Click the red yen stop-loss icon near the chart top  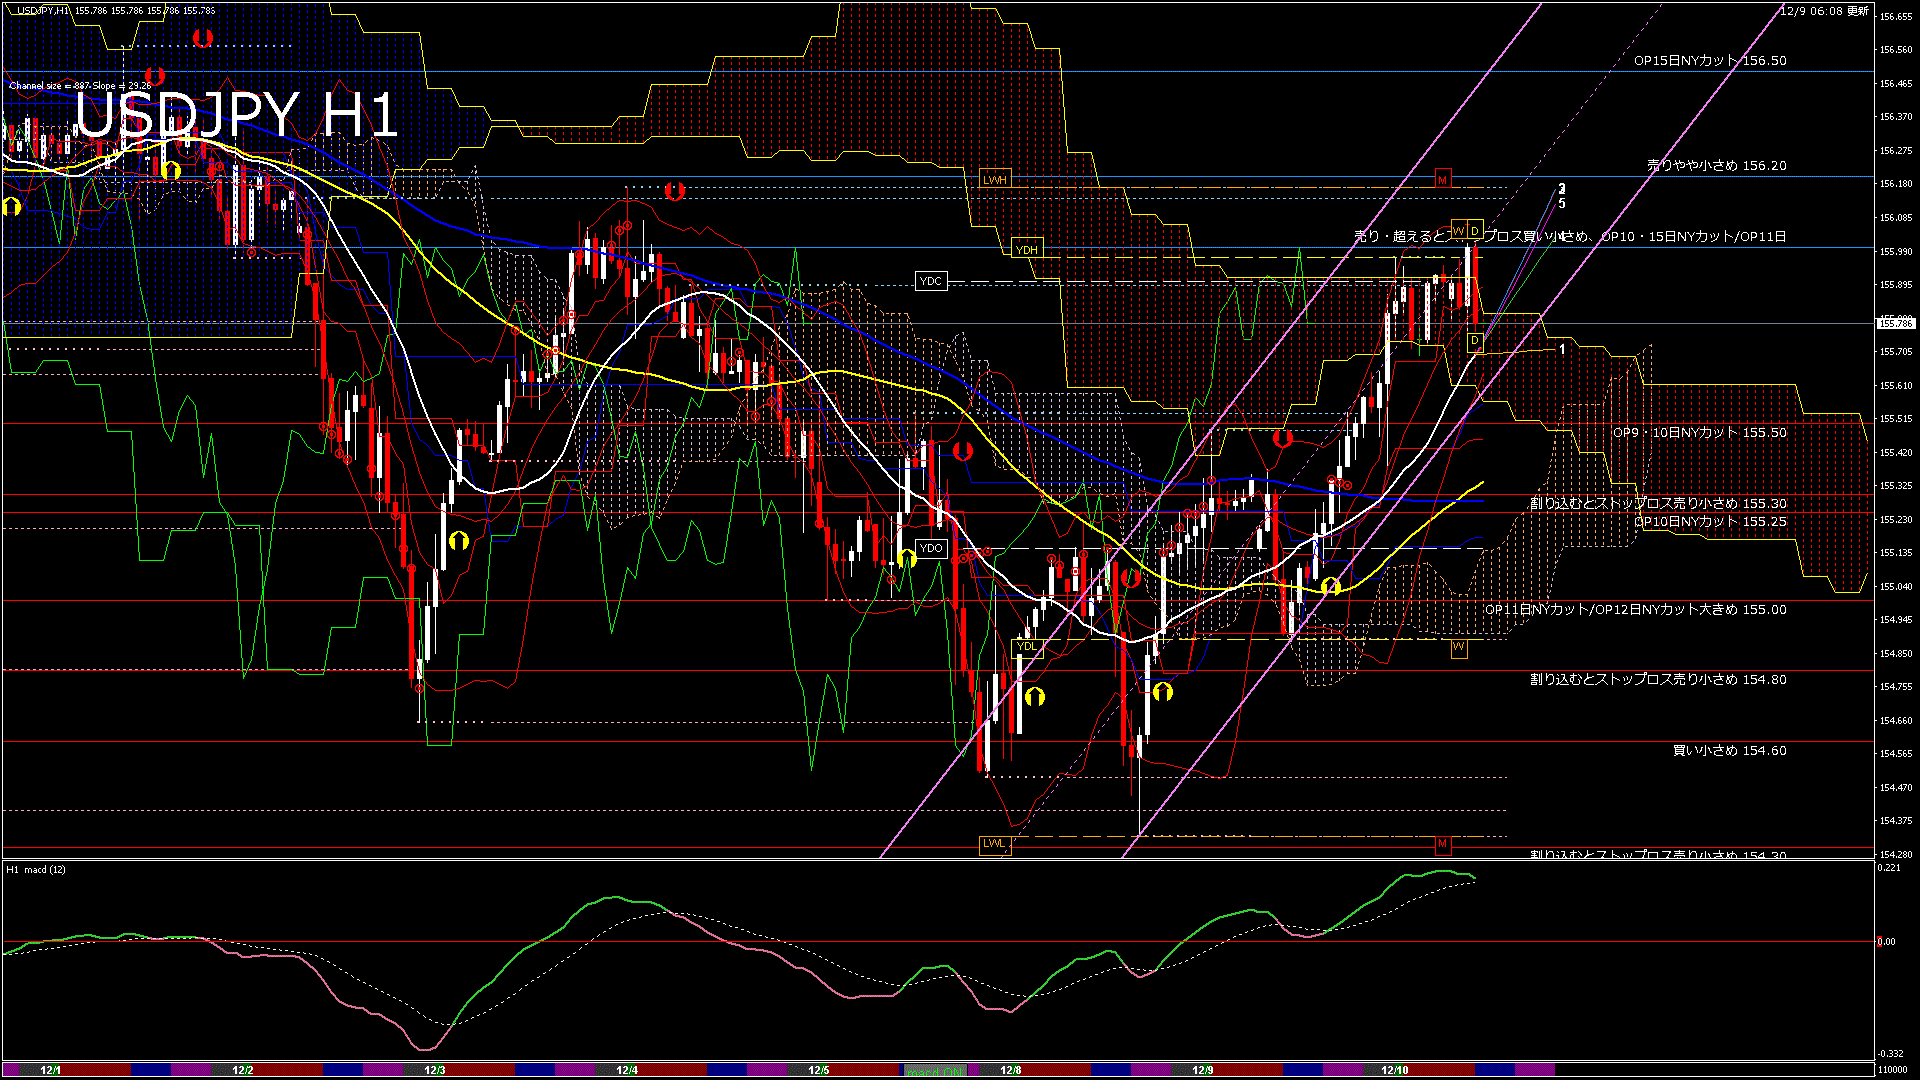point(205,39)
